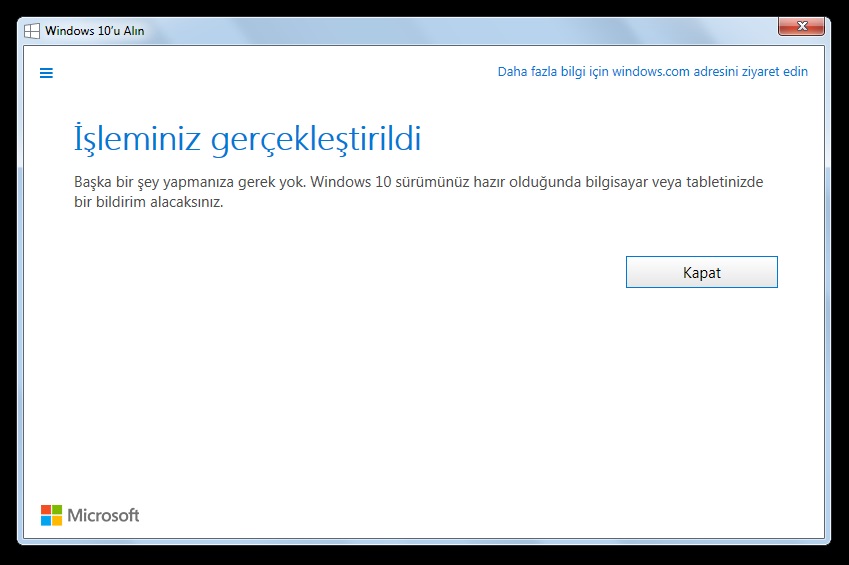This screenshot has width=849, height=565.
Task: Click the Windows logo in title bar
Action: point(32,31)
